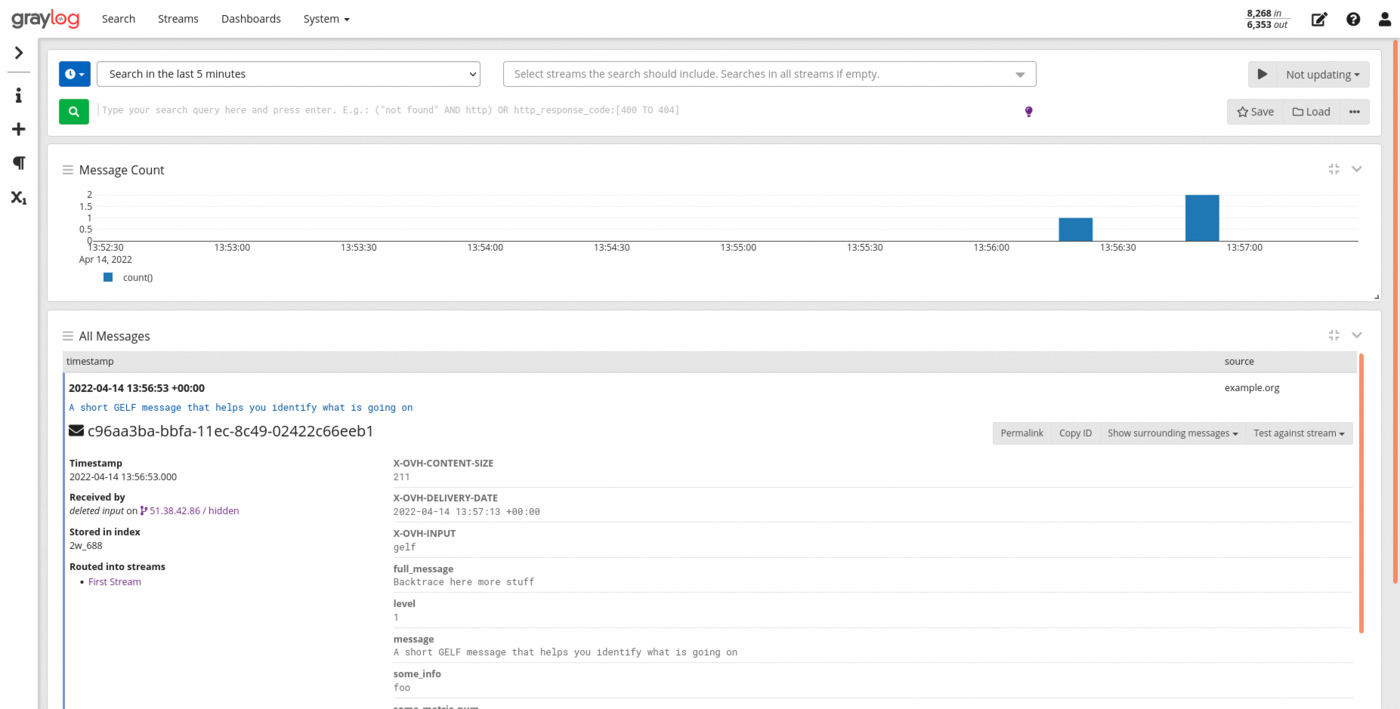Image resolution: width=1400 pixels, height=709 pixels.
Task: Expand the Show surrounding messages dropdown
Action: click(1171, 433)
